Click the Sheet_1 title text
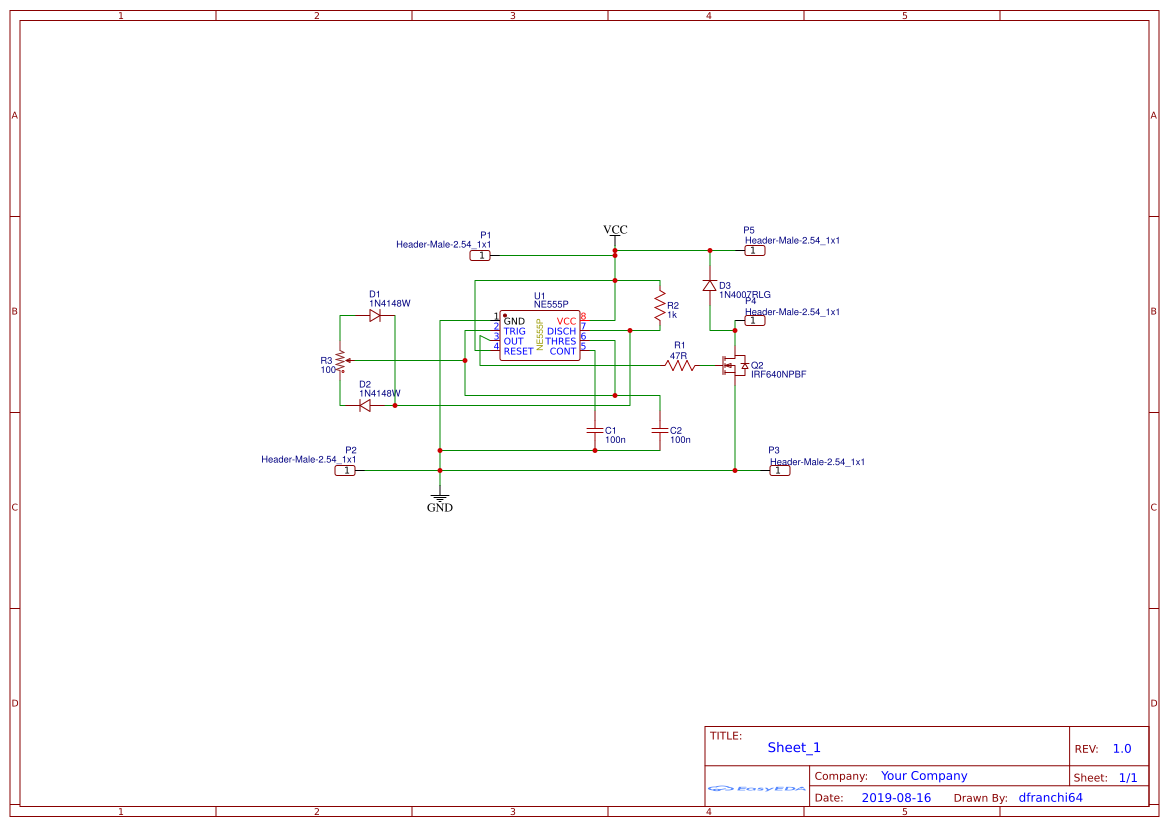Screen dimensions: 1169x827 pos(794,747)
